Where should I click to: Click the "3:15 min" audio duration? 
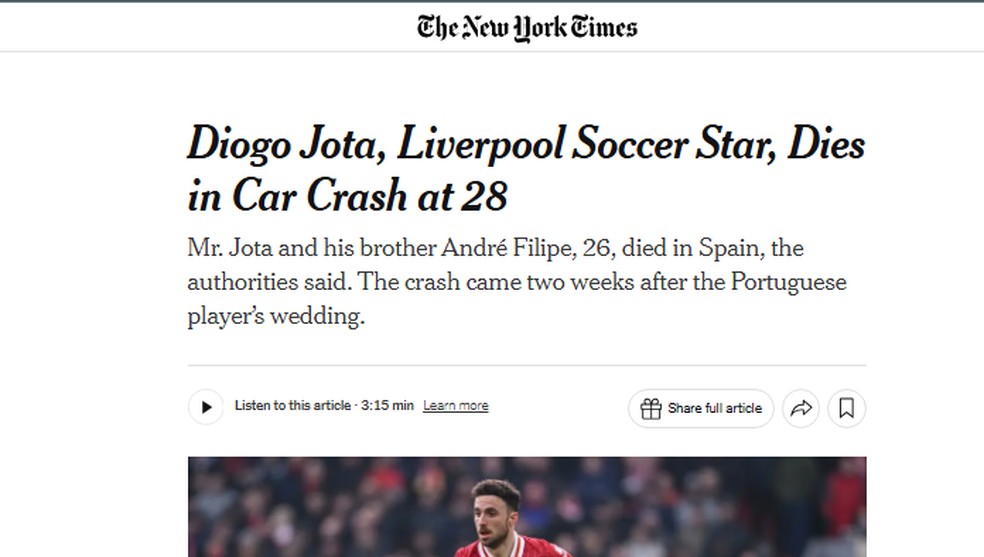point(387,406)
